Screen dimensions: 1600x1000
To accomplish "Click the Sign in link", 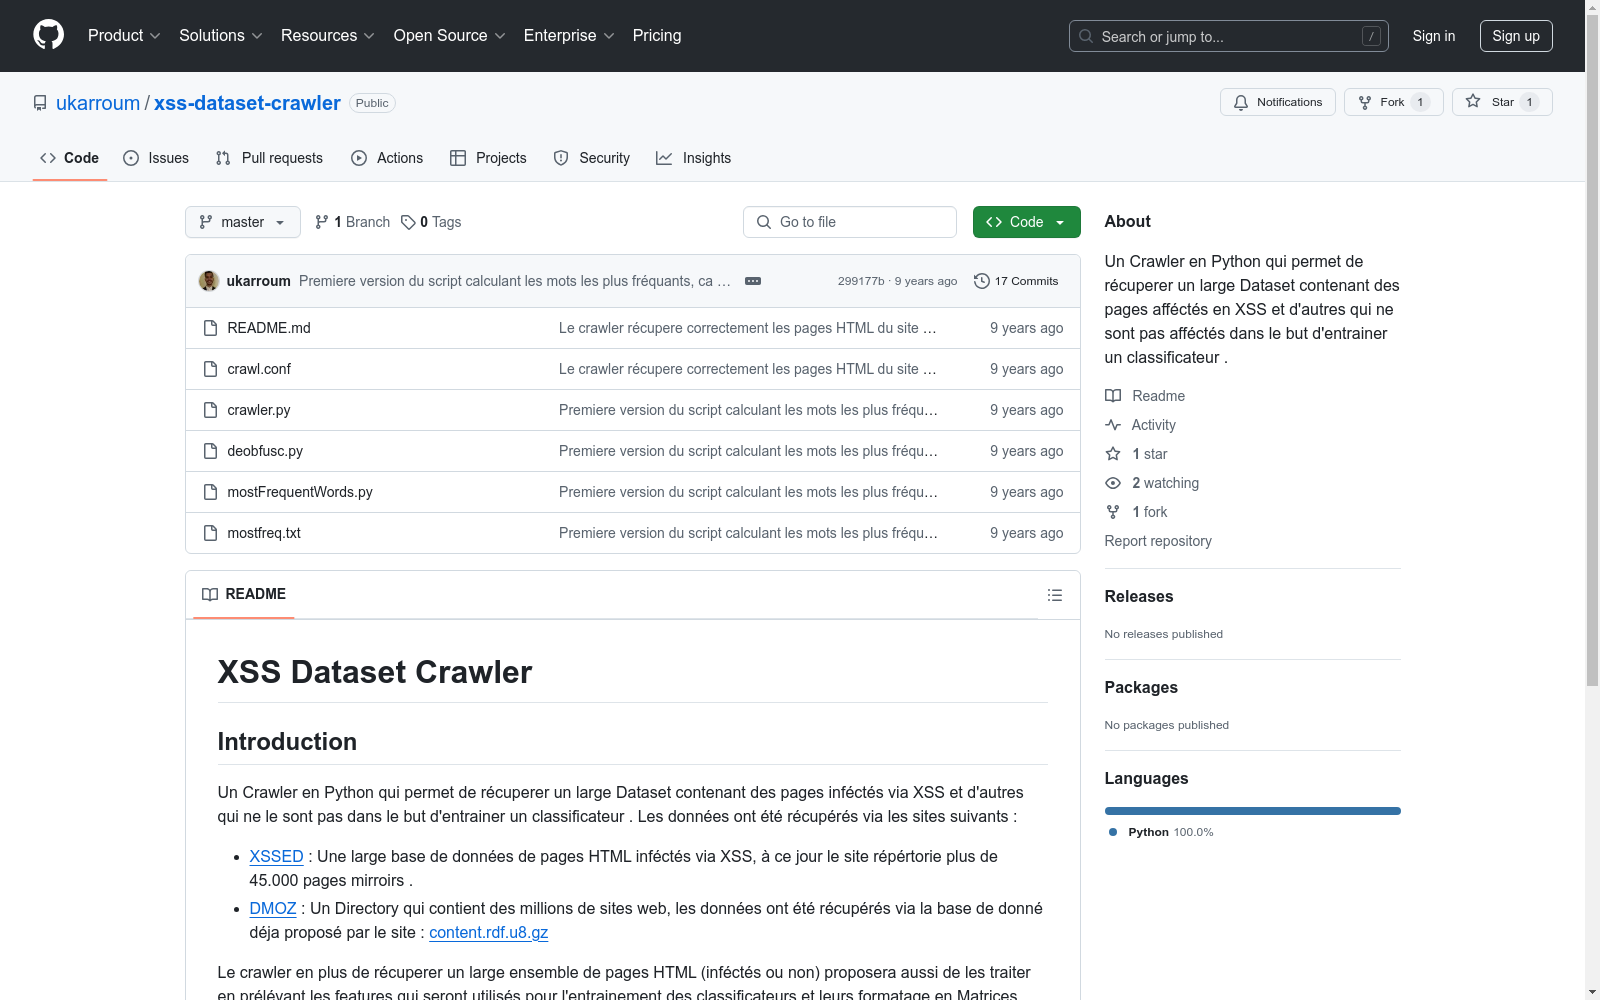I will [1434, 36].
